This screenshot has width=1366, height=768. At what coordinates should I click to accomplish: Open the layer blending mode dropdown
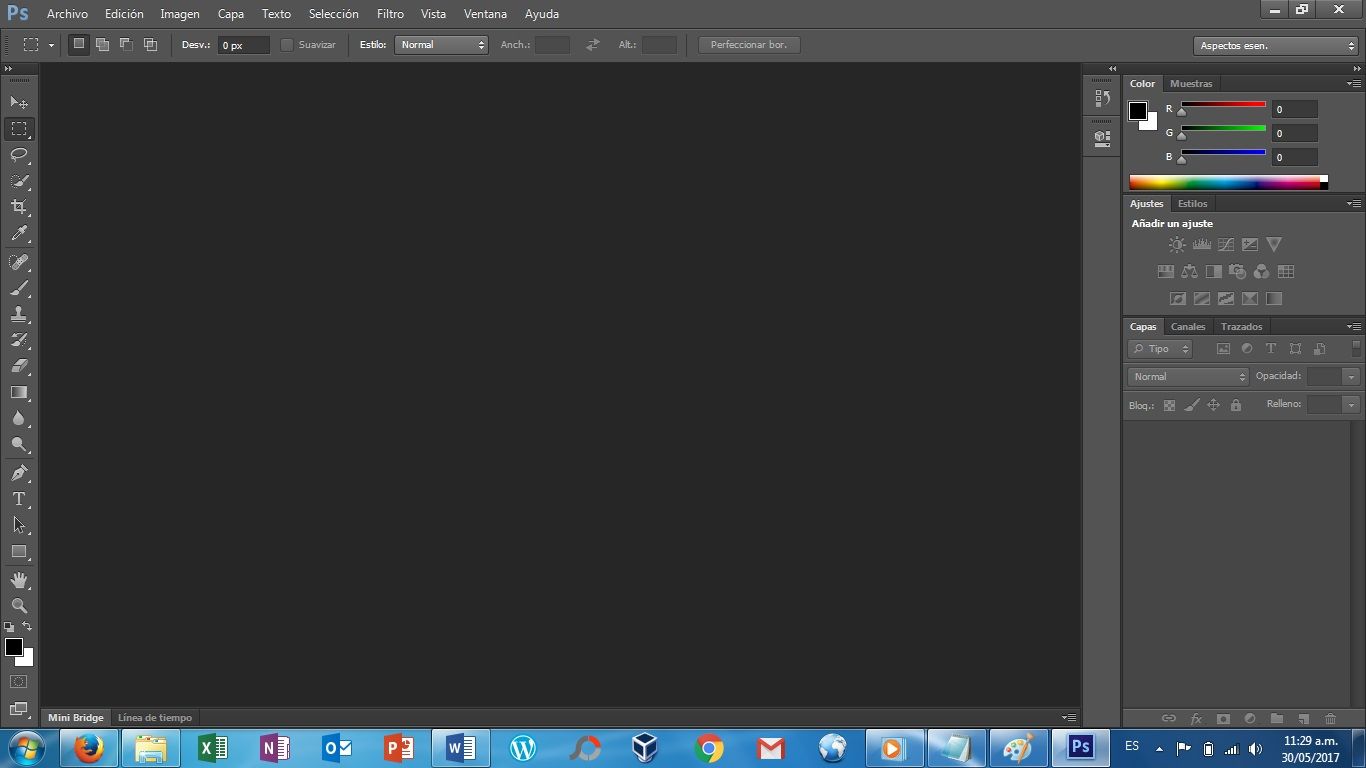click(x=1188, y=377)
